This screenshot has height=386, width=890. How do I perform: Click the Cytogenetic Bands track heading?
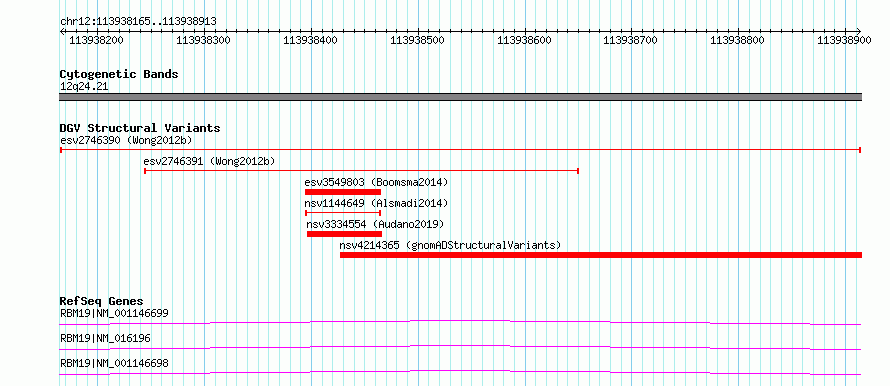click(119, 74)
